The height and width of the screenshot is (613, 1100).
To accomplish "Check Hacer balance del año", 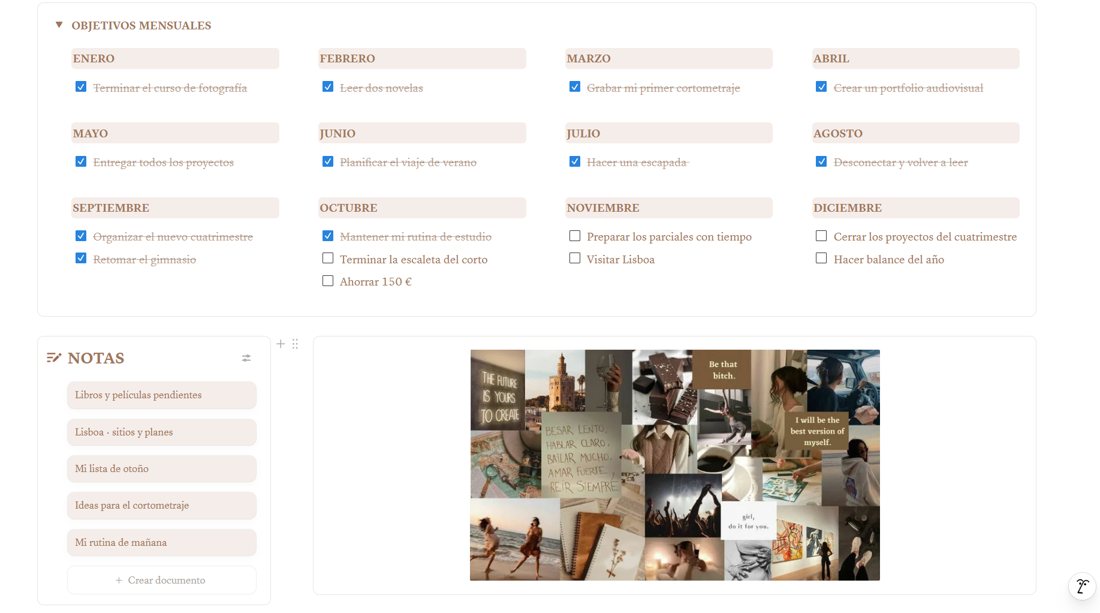I will point(821,258).
